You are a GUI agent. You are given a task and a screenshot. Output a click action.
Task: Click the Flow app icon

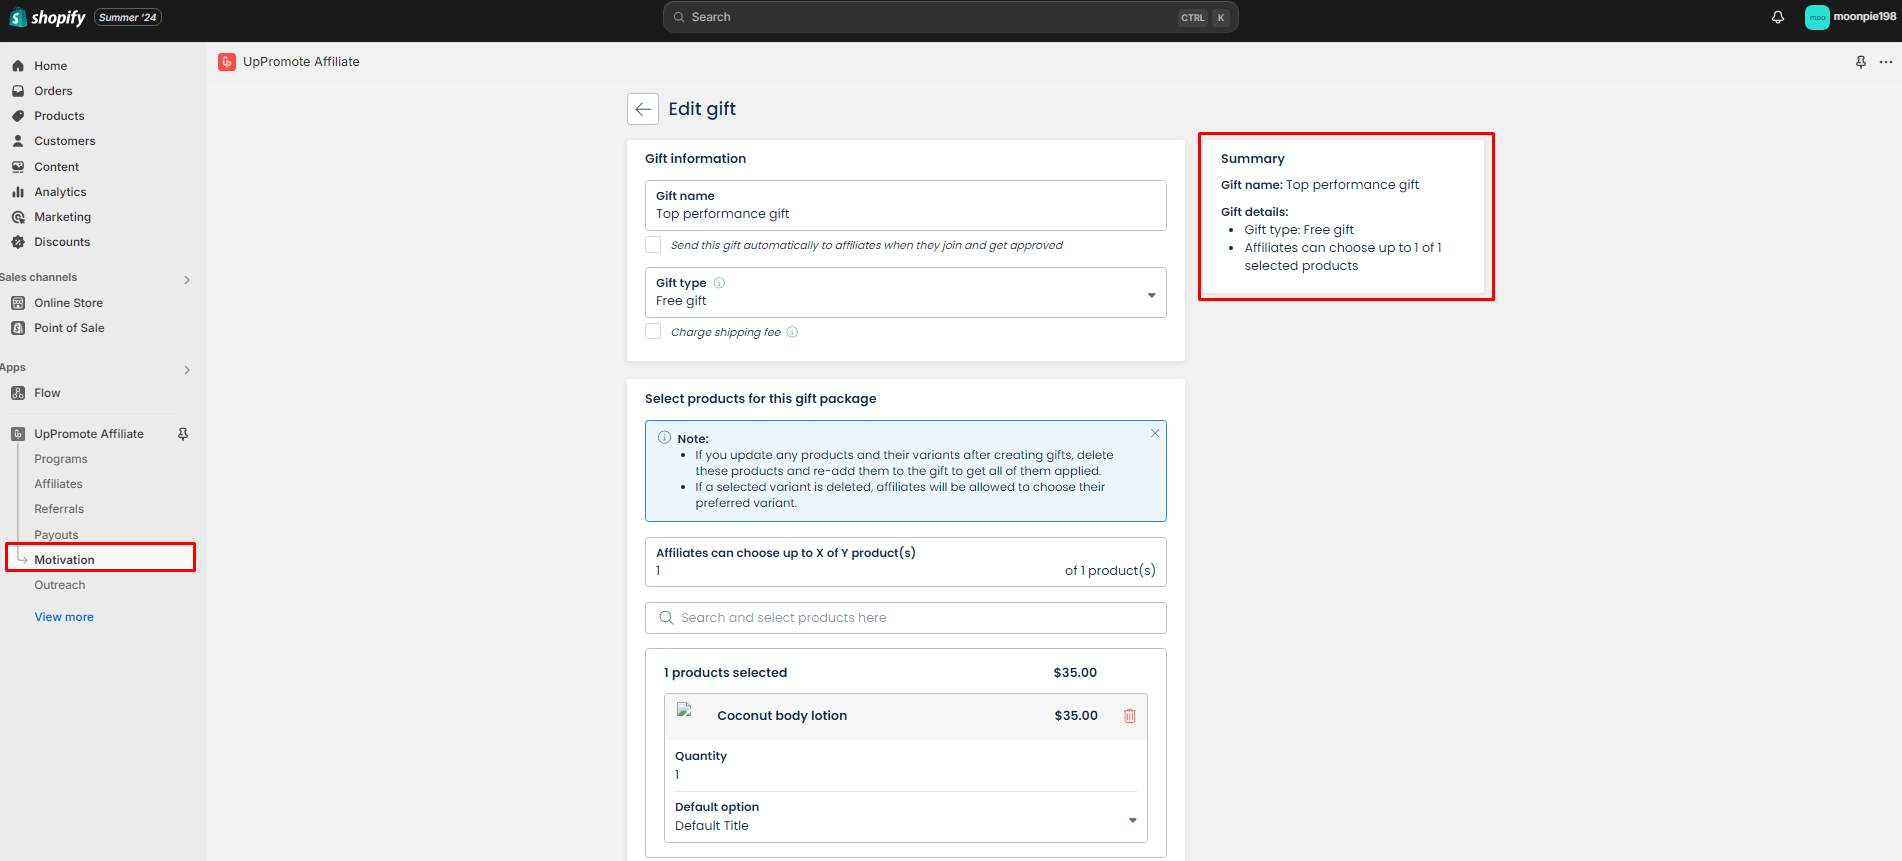coord(18,393)
